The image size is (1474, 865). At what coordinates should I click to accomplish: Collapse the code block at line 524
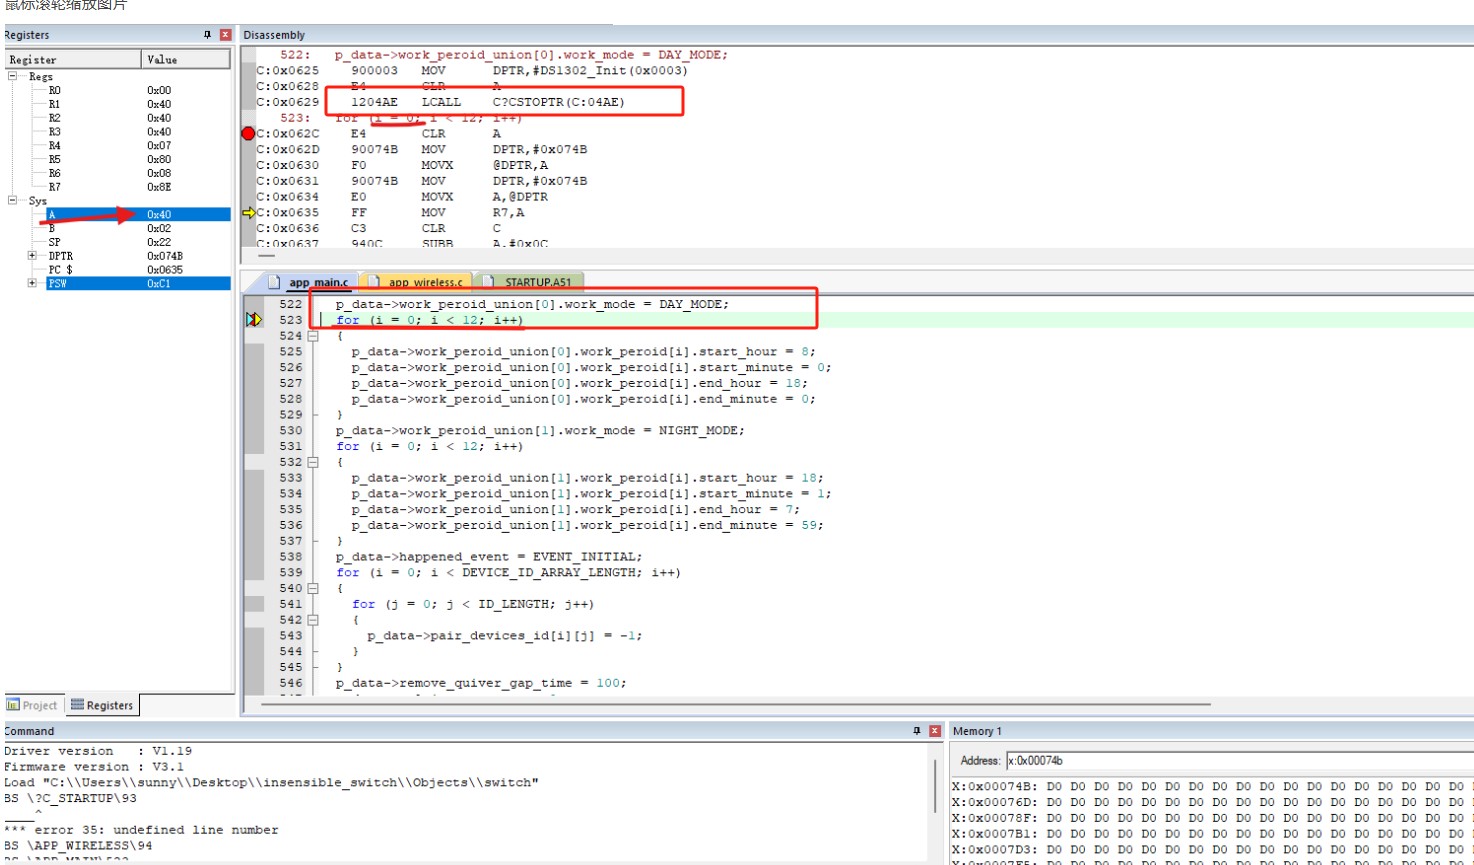pyautogui.click(x=313, y=336)
